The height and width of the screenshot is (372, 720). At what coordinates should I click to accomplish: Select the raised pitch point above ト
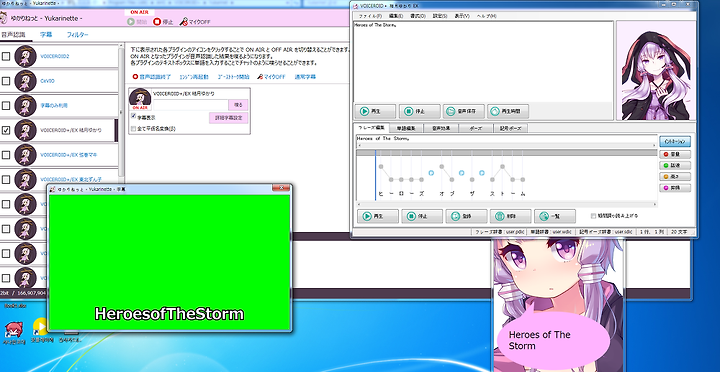pos(502,167)
